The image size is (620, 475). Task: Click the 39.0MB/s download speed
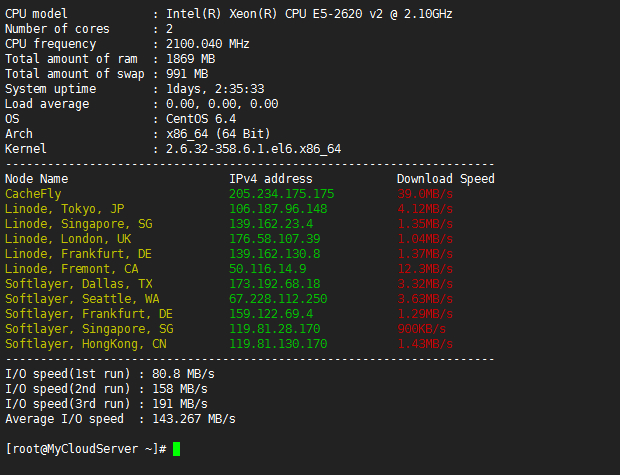tap(425, 194)
